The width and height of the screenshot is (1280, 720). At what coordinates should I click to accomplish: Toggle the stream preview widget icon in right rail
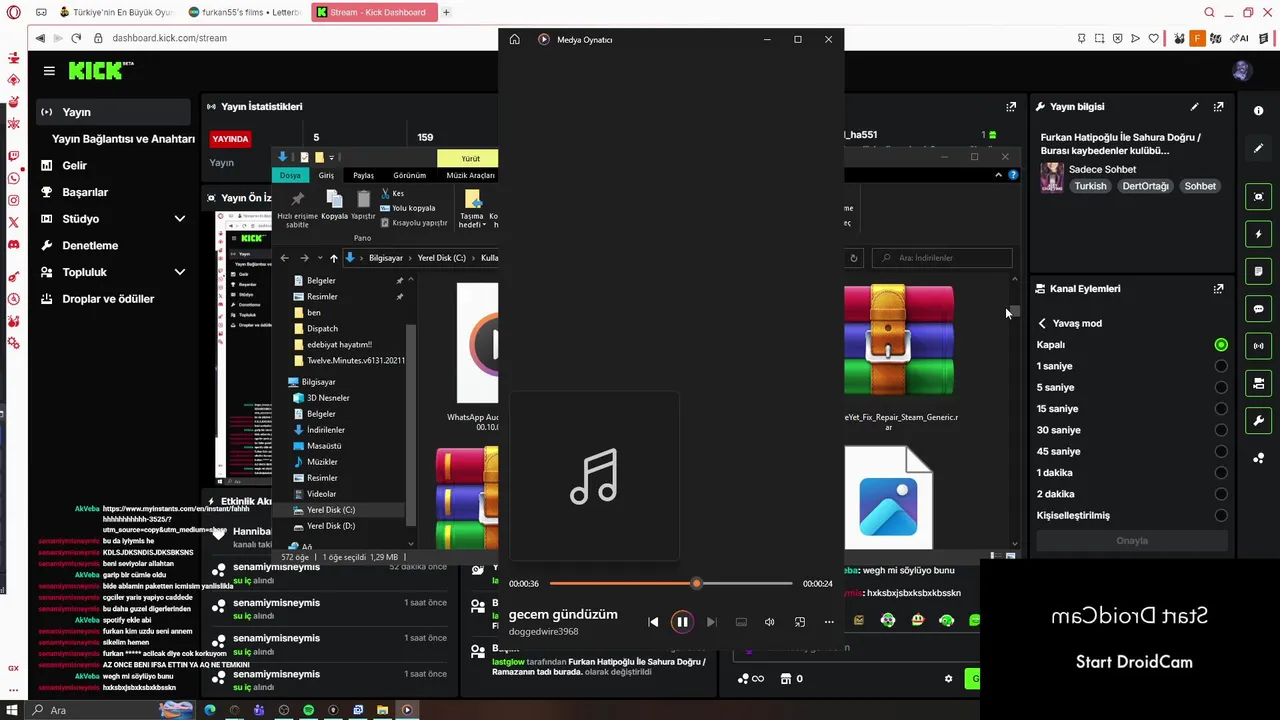click(x=1259, y=197)
